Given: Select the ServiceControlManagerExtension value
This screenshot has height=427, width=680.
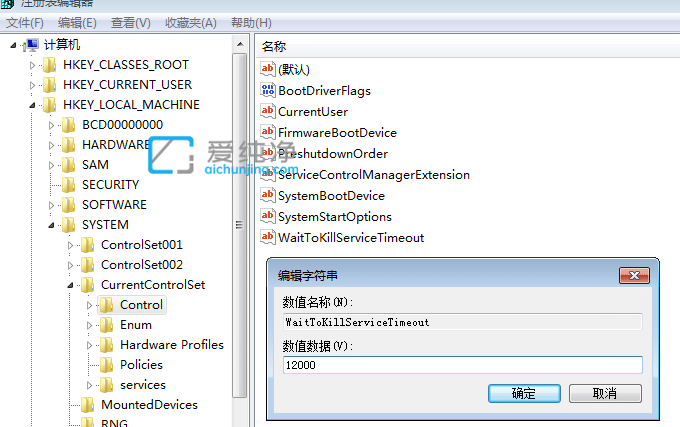Looking at the screenshot, I should [373, 175].
